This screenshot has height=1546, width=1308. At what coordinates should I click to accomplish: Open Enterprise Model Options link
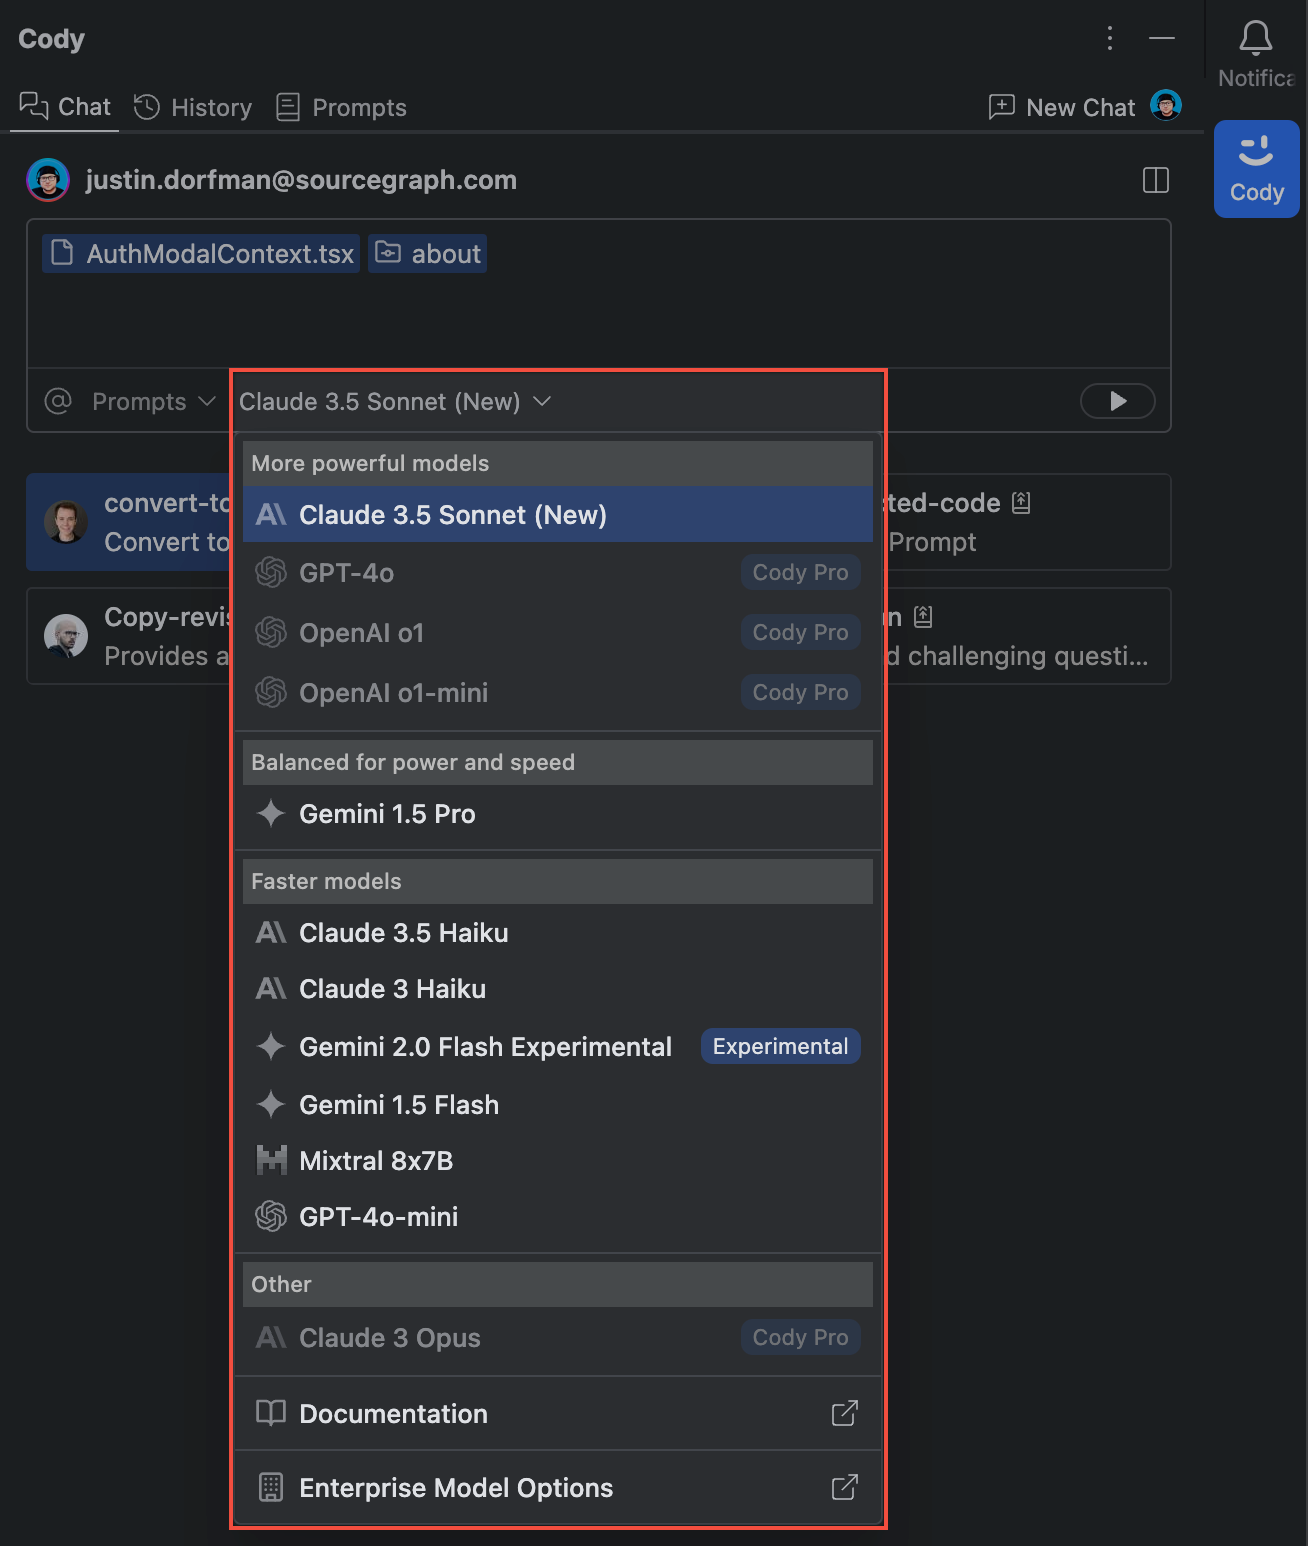558,1487
